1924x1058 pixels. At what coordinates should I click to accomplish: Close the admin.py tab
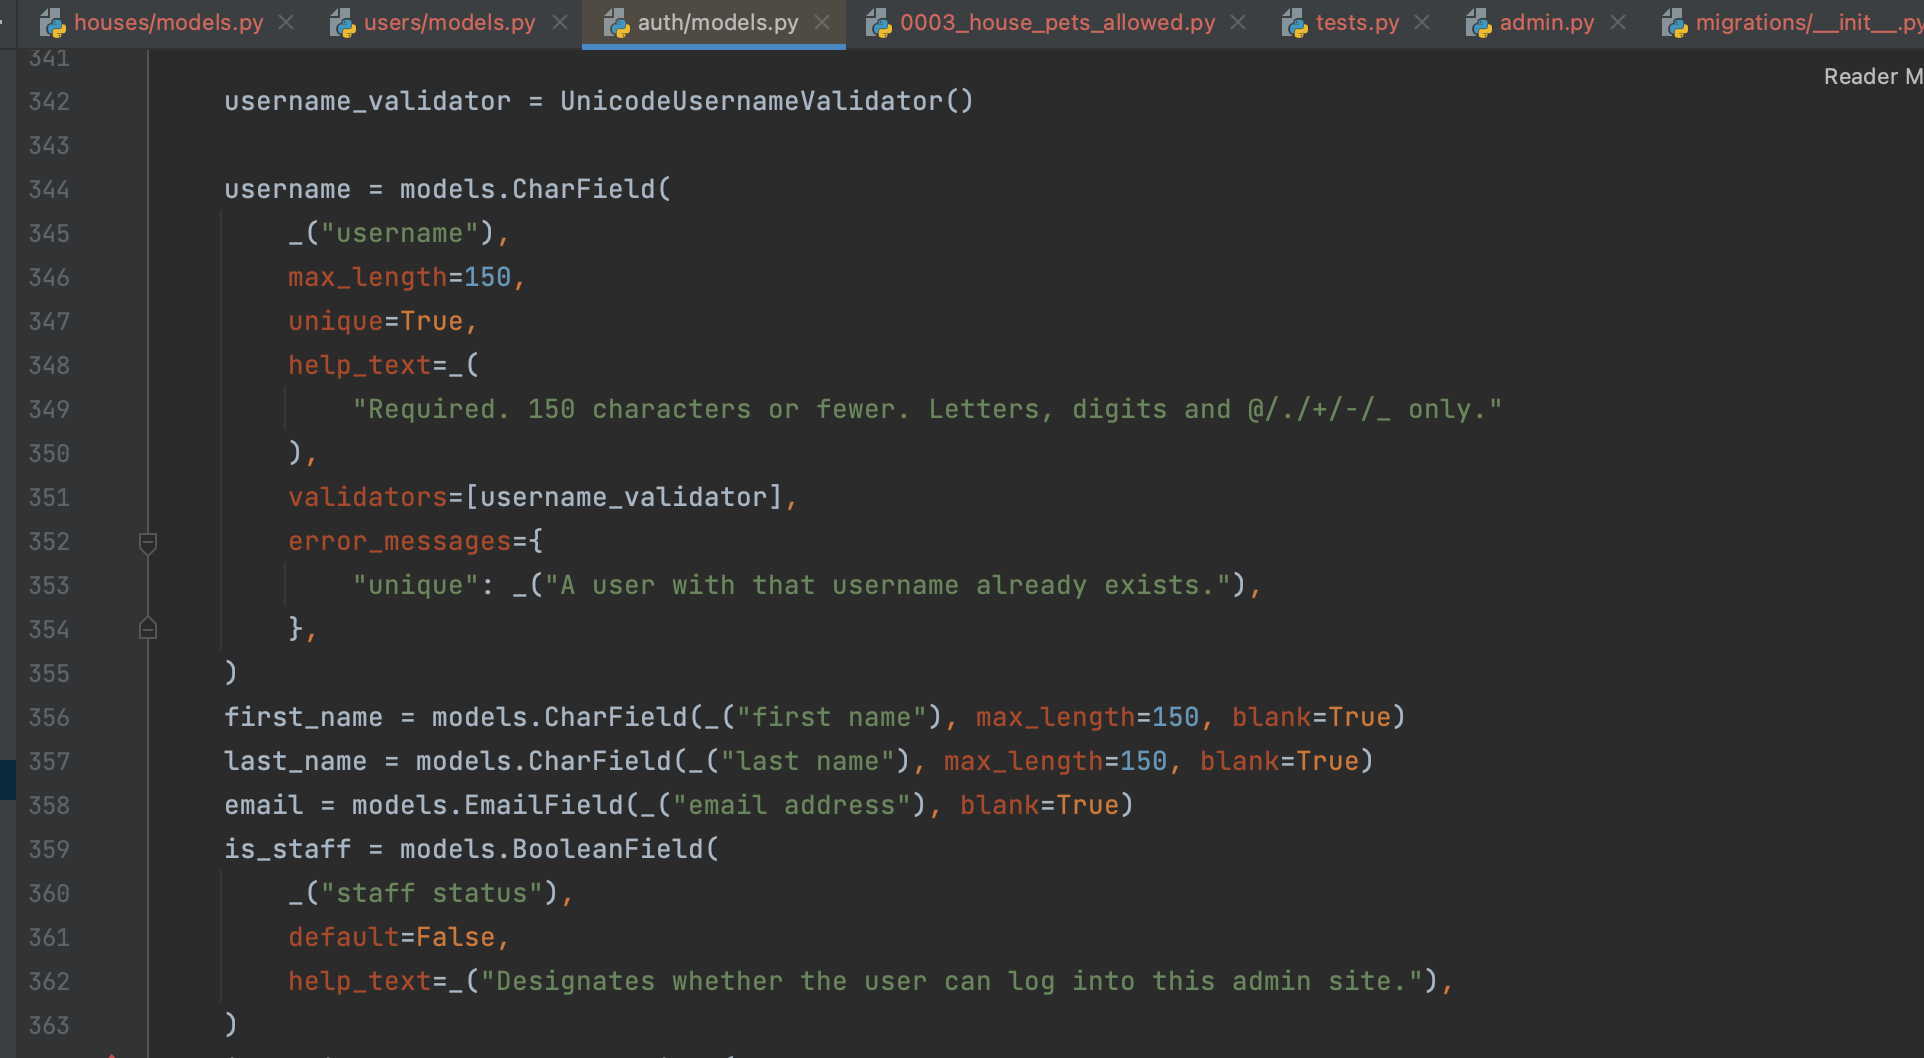[x=1618, y=22]
